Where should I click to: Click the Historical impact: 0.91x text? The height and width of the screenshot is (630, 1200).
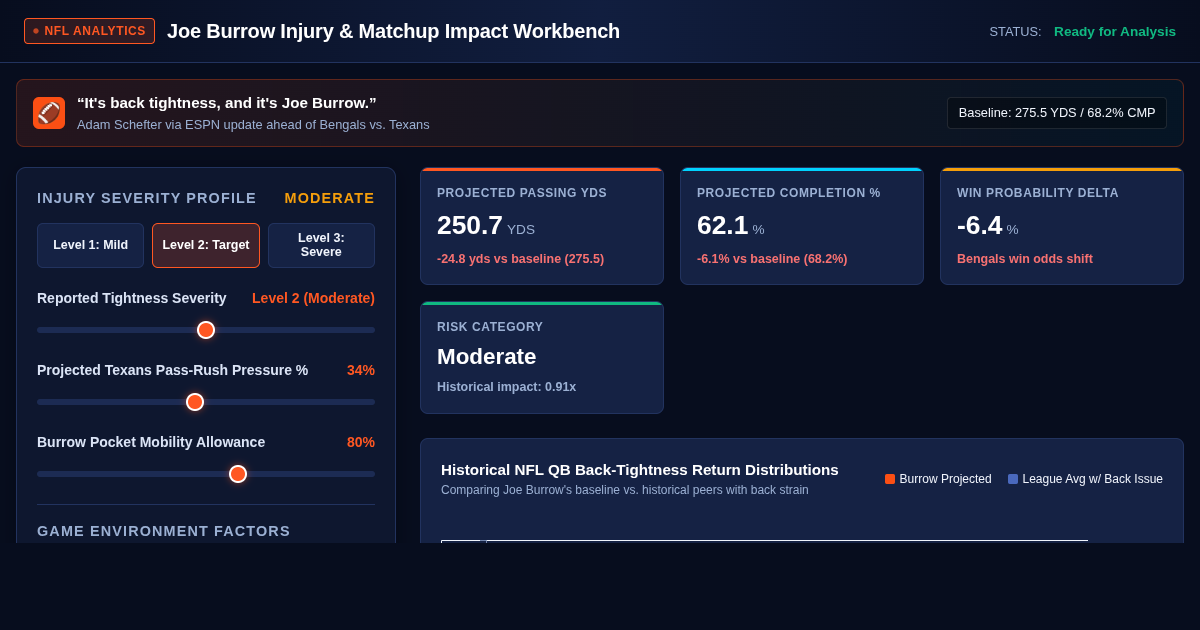(x=506, y=387)
